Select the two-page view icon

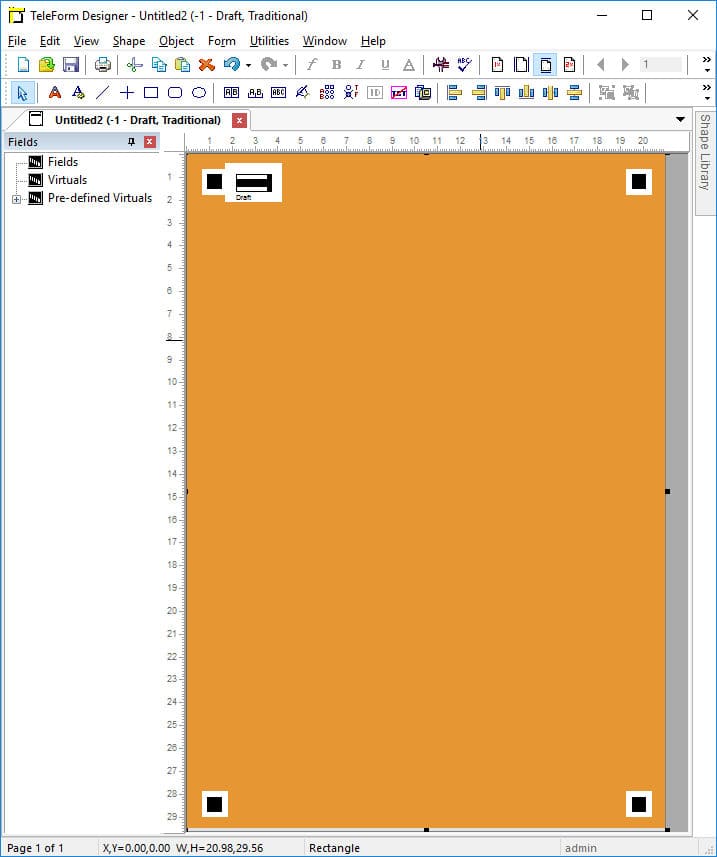(x=521, y=64)
